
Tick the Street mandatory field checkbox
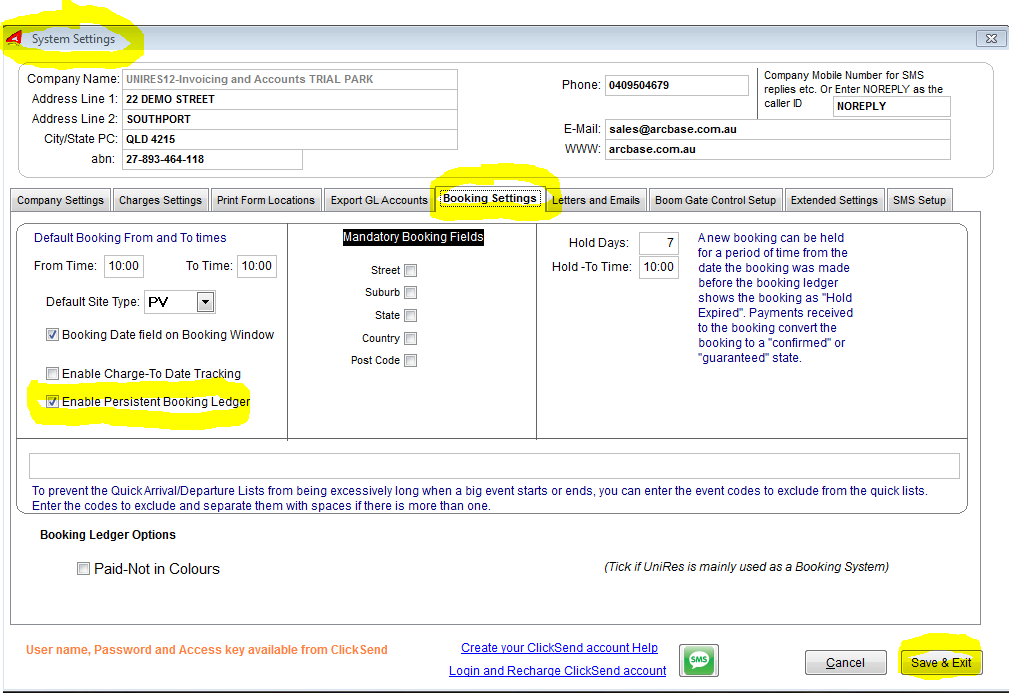(x=411, y=270)
